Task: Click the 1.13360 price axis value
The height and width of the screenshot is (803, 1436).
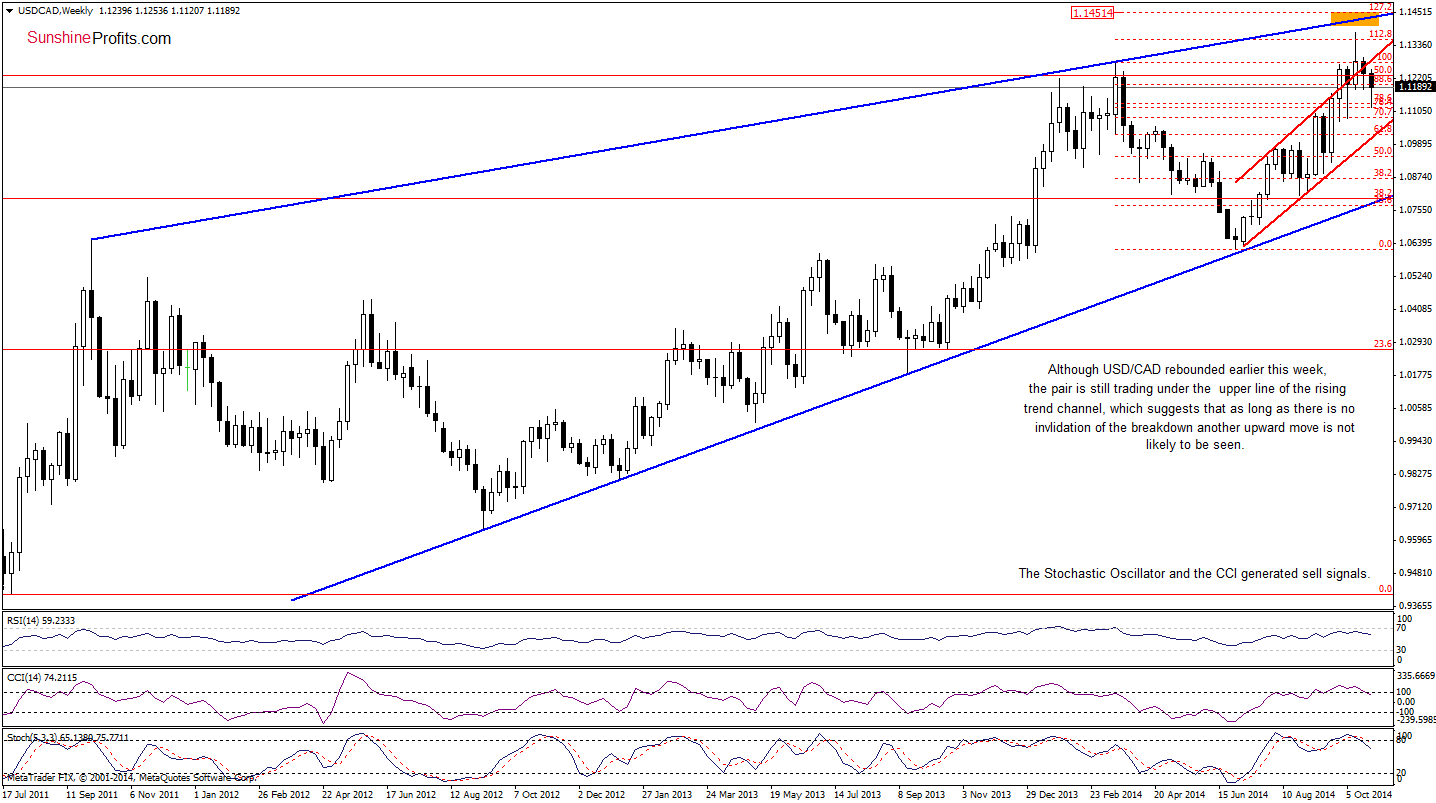Action: tap(1415, 45)
